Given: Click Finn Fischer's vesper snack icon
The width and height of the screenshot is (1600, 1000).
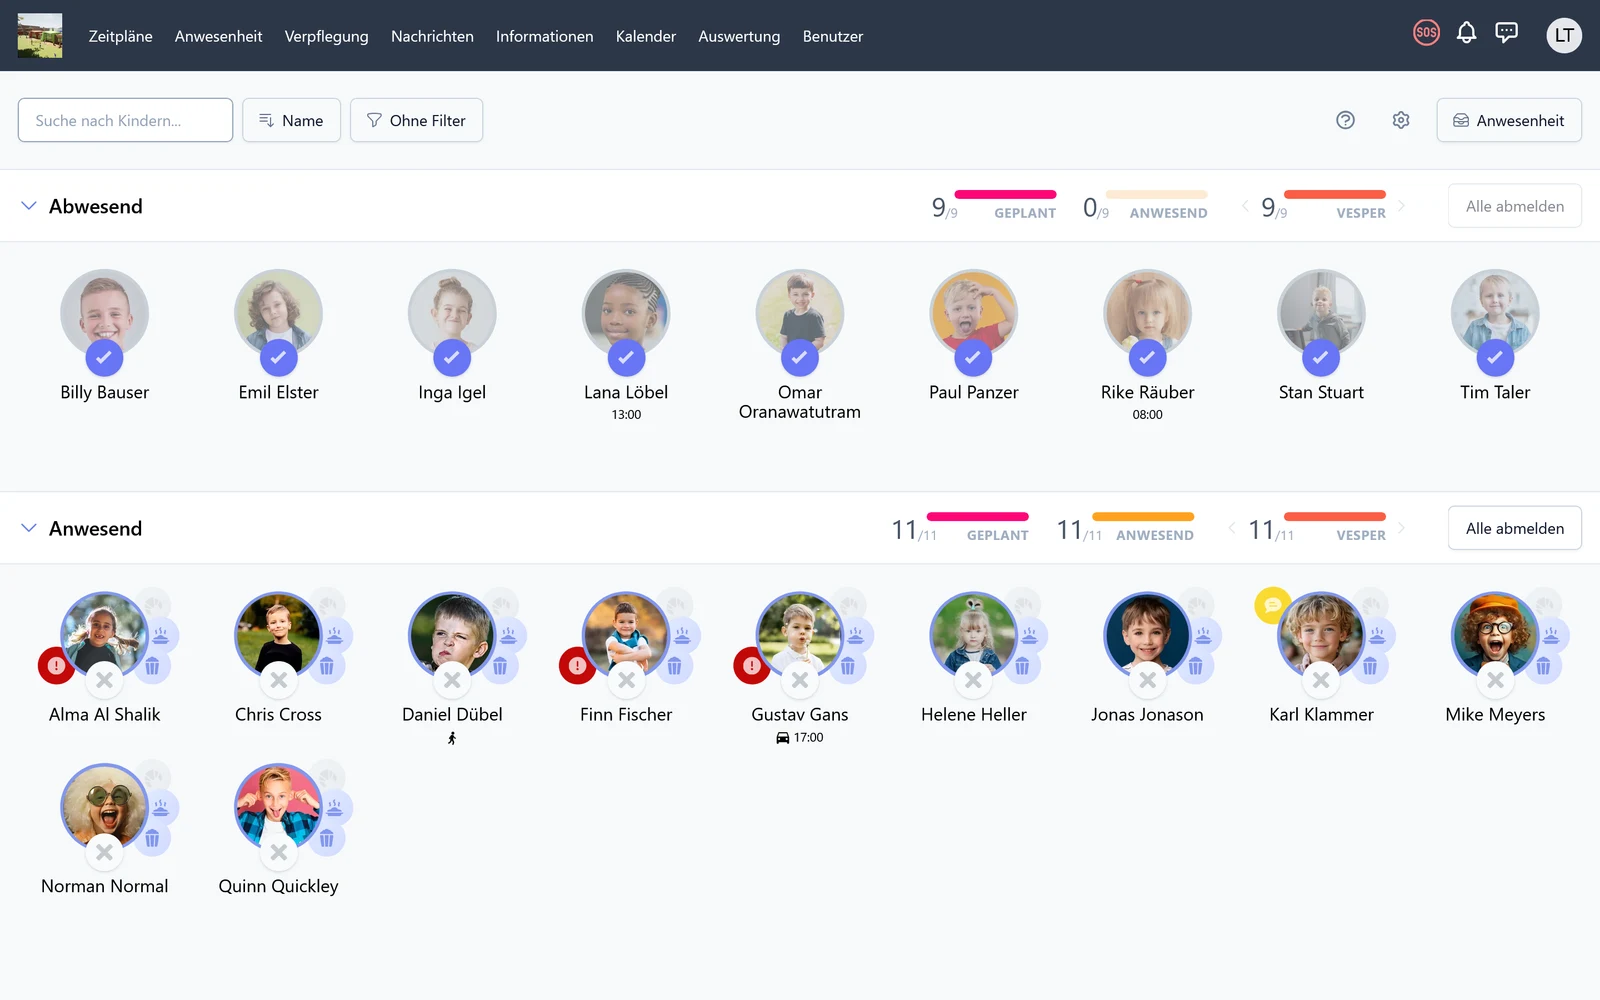Looking at the screenshot, I should pyautogui.click(x=674, y=666).
